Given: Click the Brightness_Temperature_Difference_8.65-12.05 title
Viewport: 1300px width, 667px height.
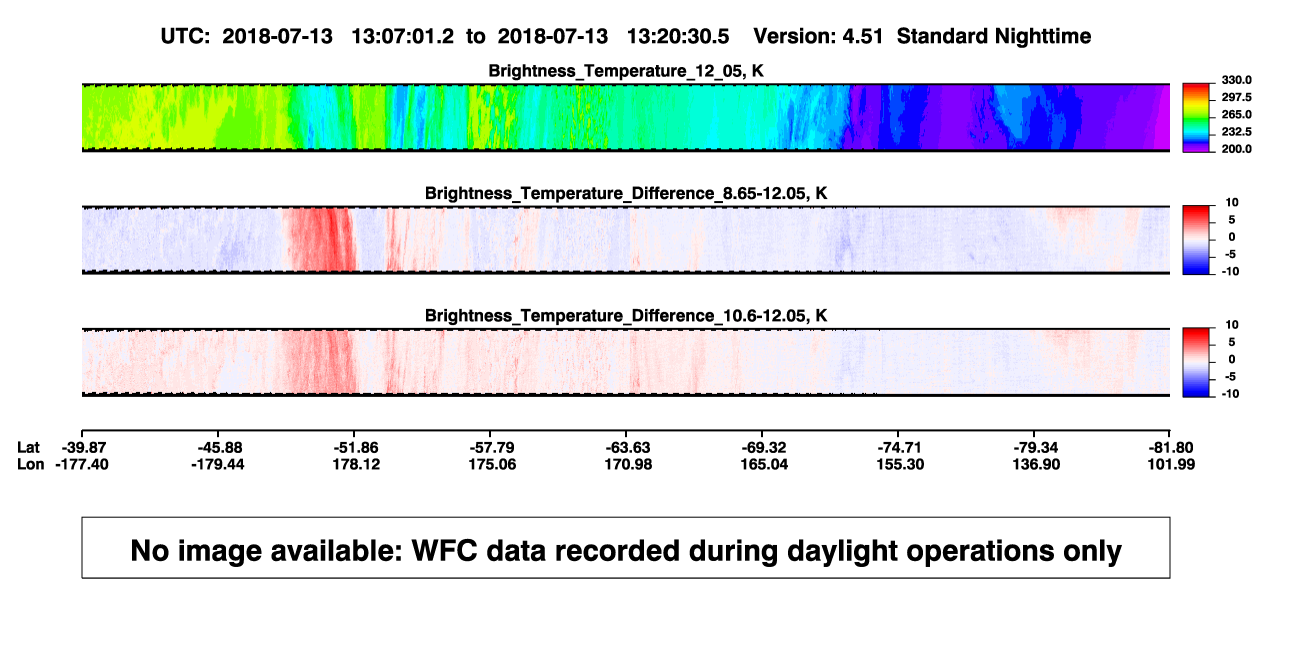Looking at the screenshot, I should [x=626, y=193].
